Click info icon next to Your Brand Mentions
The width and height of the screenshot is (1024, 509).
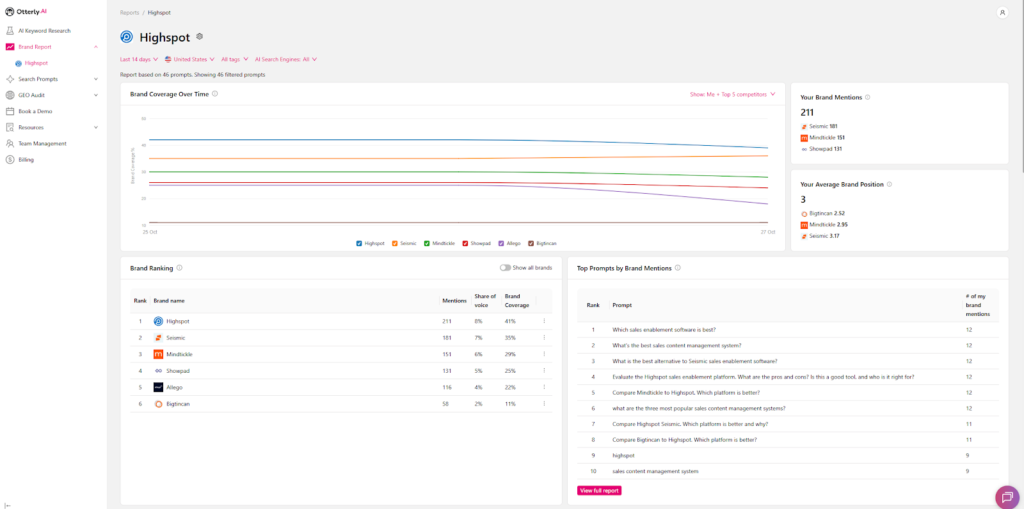point(867,97)
